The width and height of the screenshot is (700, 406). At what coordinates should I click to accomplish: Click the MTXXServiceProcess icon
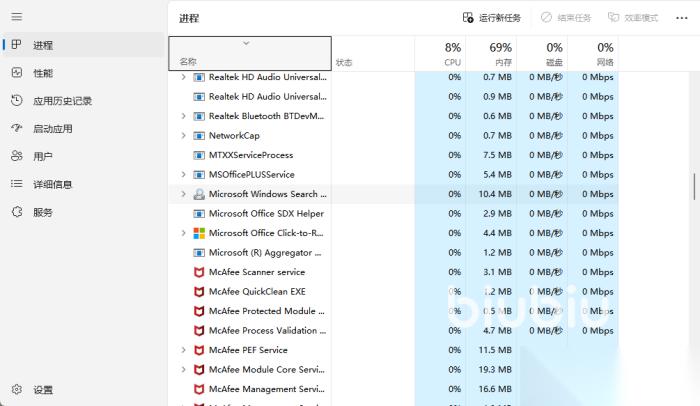tap(199, 155)
